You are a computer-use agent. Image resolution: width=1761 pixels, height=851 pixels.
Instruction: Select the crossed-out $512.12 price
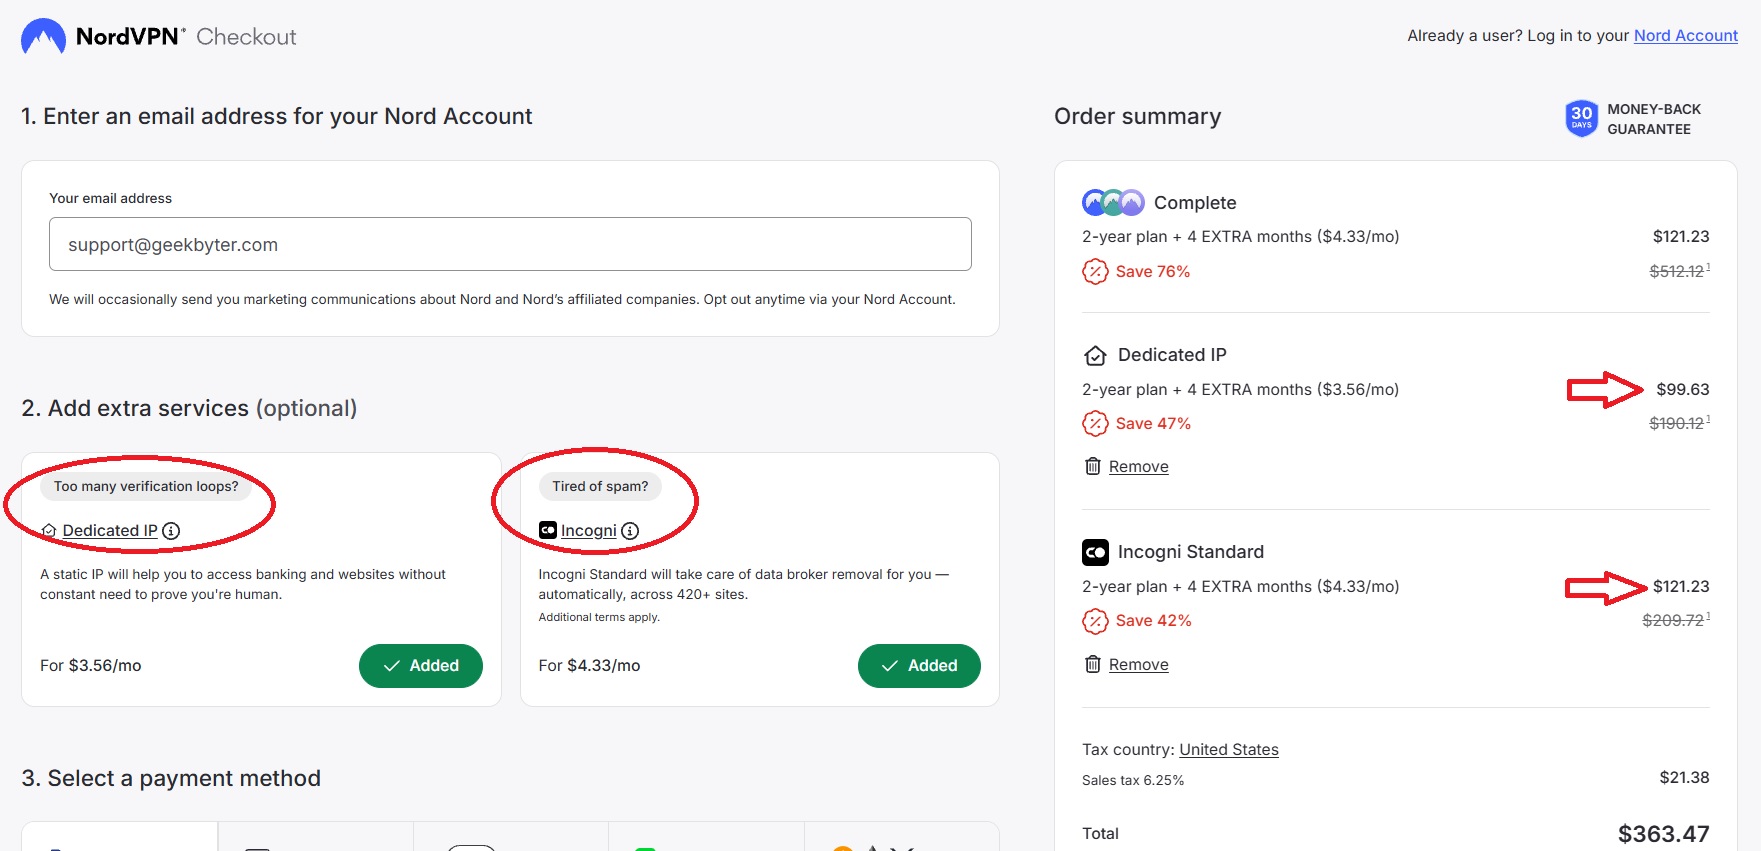[x=1679, y=271]
